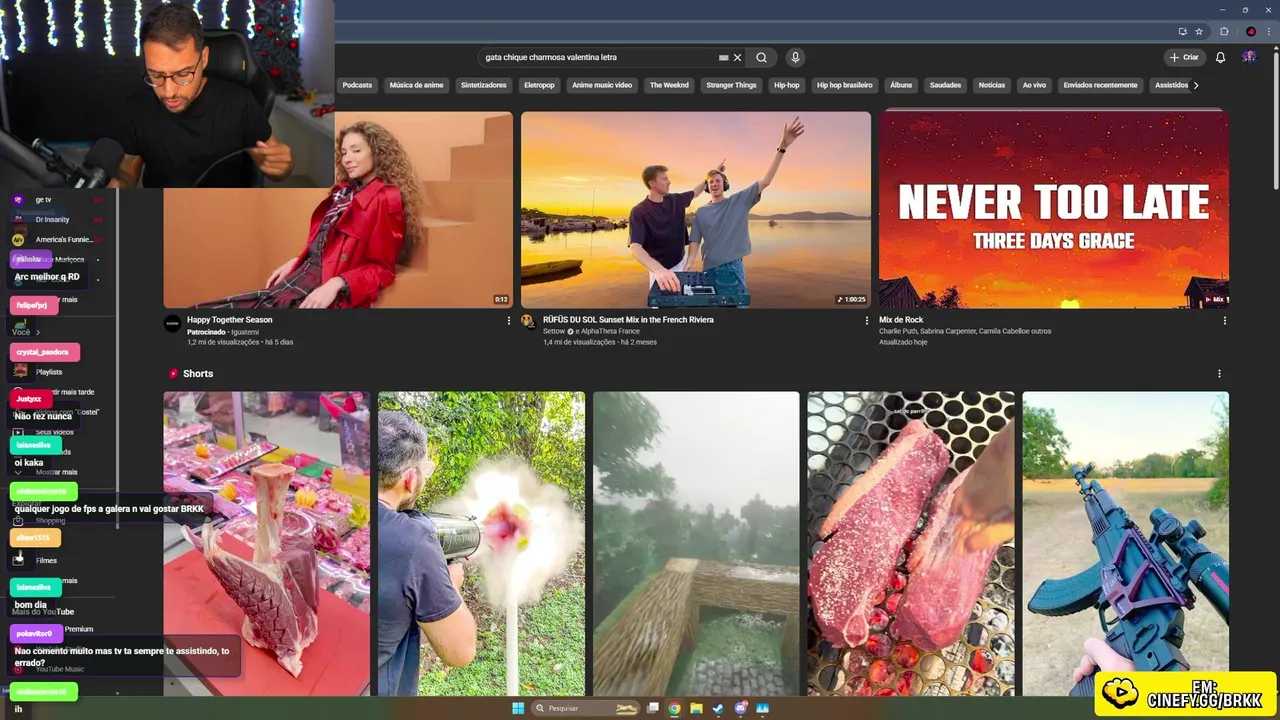1280x720 pixels.
Task: Select the Ao vivo chip
Action: [x=1034, y=85]
